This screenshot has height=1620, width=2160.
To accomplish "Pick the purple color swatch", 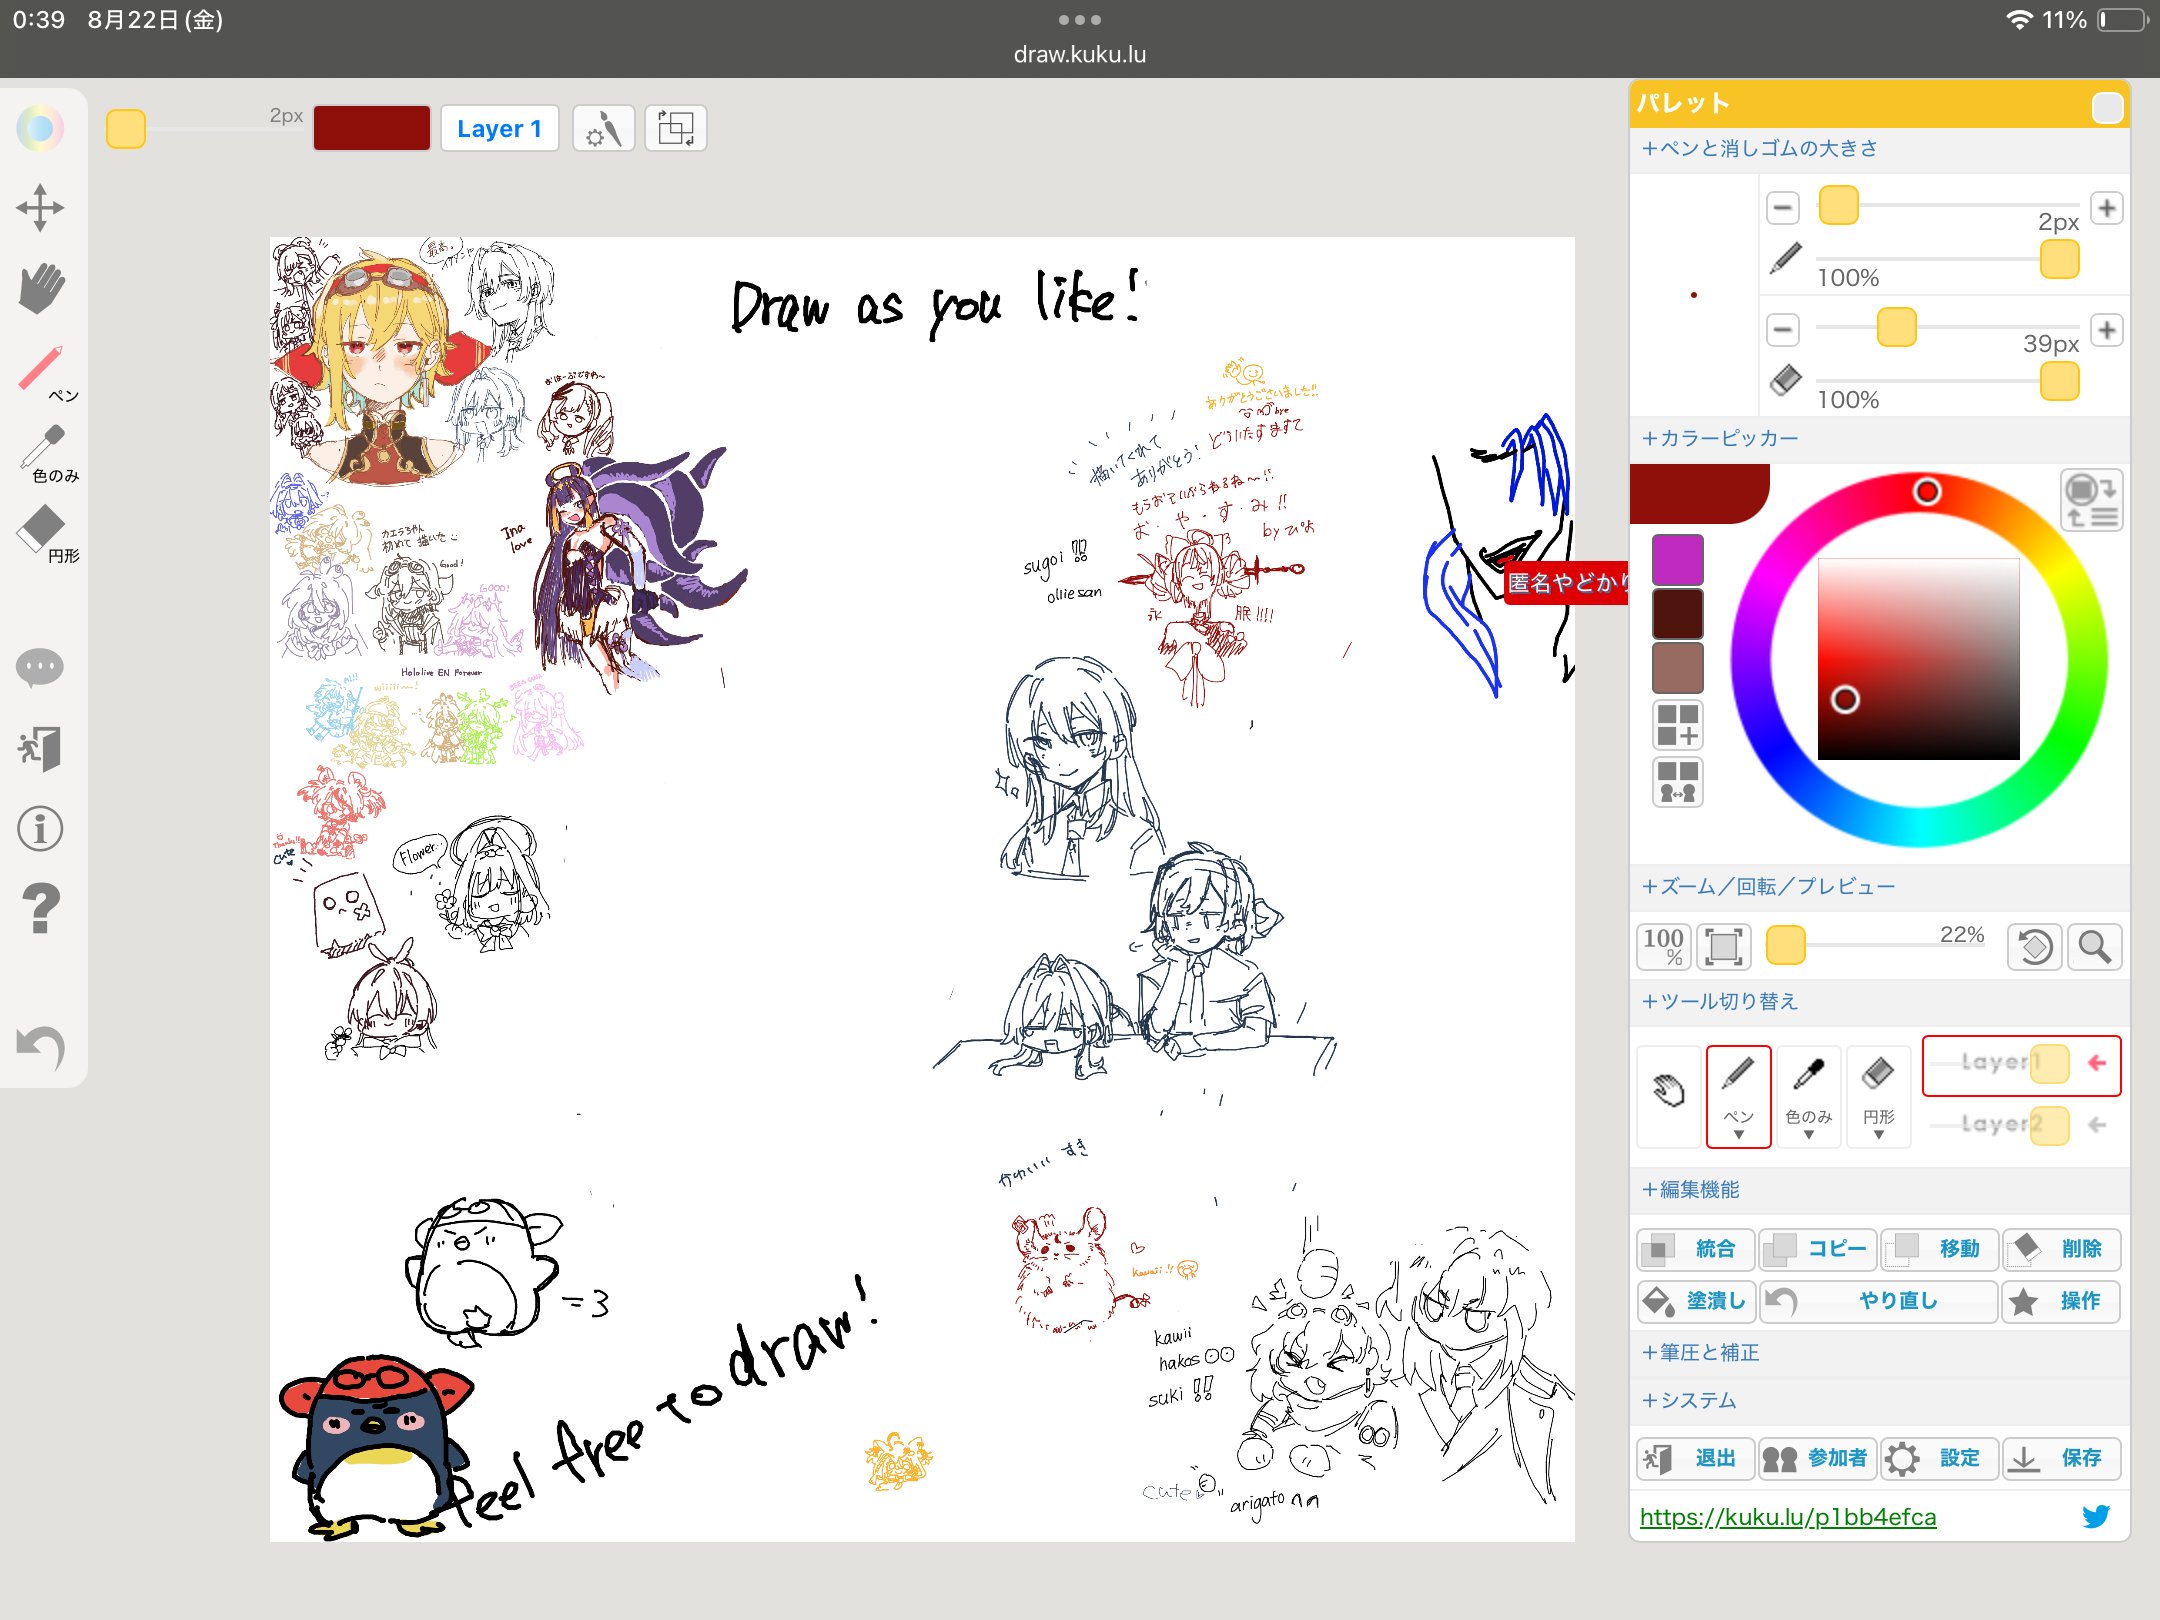I will click(1677, 559).
